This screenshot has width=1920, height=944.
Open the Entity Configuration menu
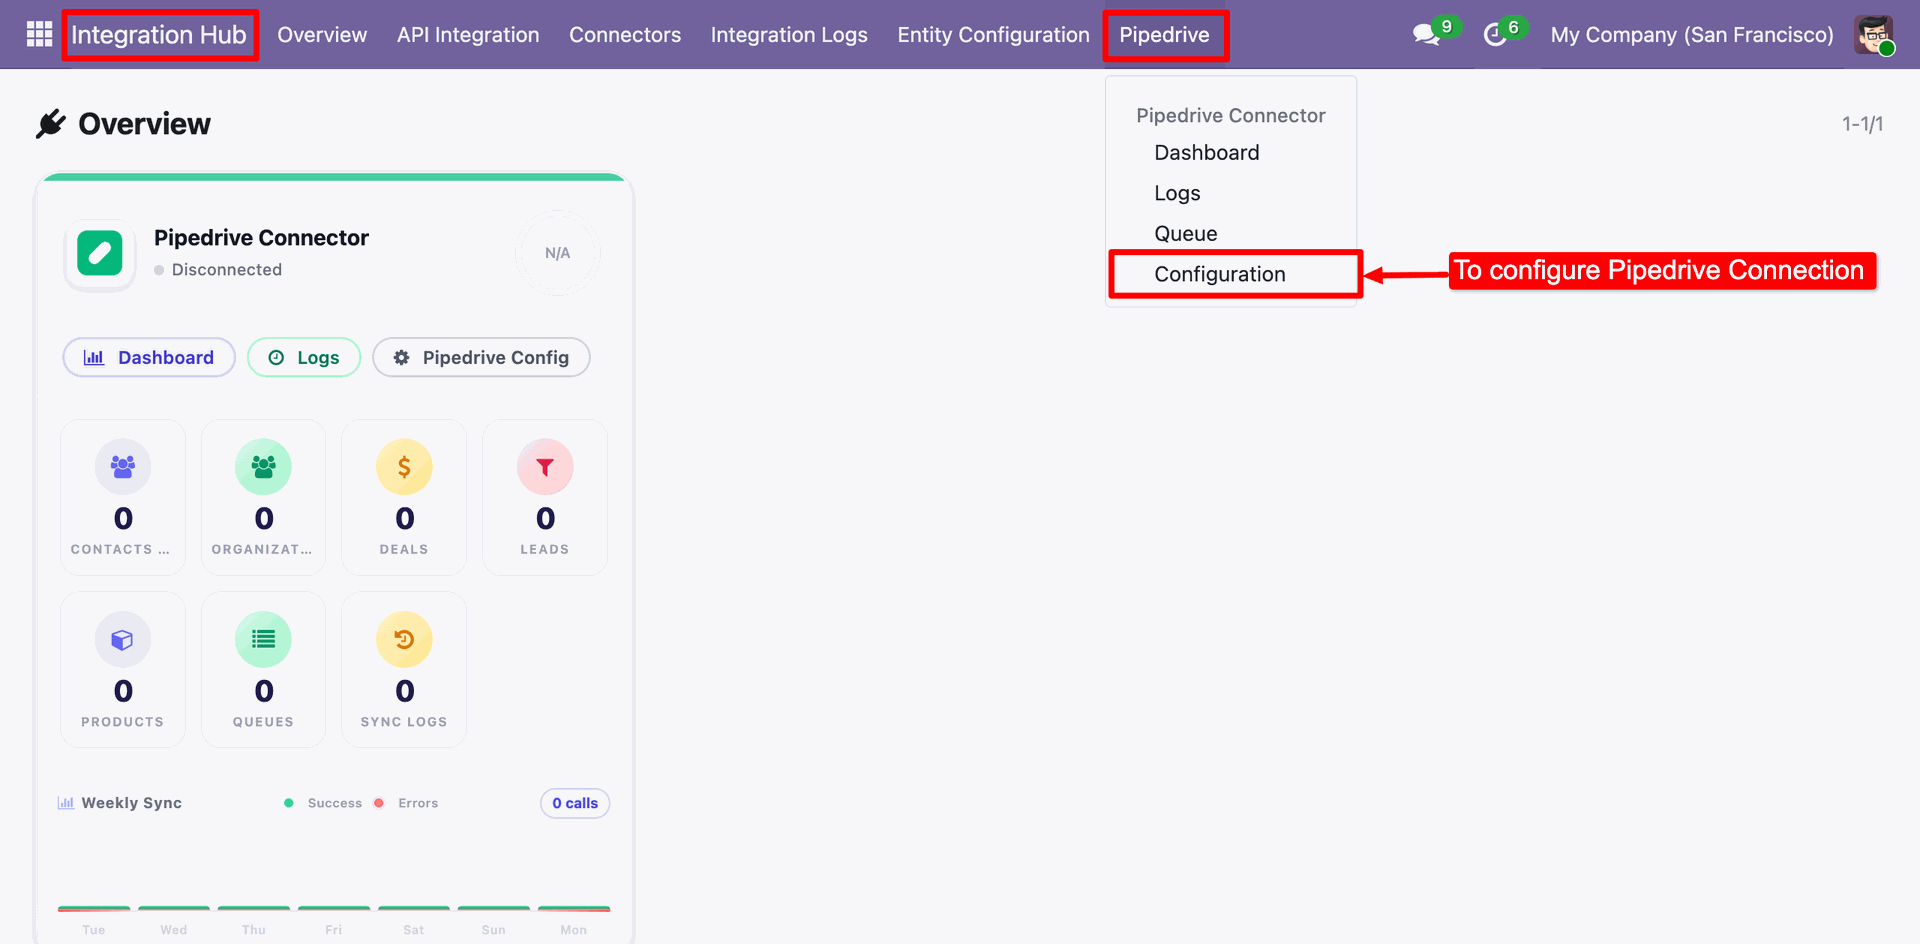(993, 35)
